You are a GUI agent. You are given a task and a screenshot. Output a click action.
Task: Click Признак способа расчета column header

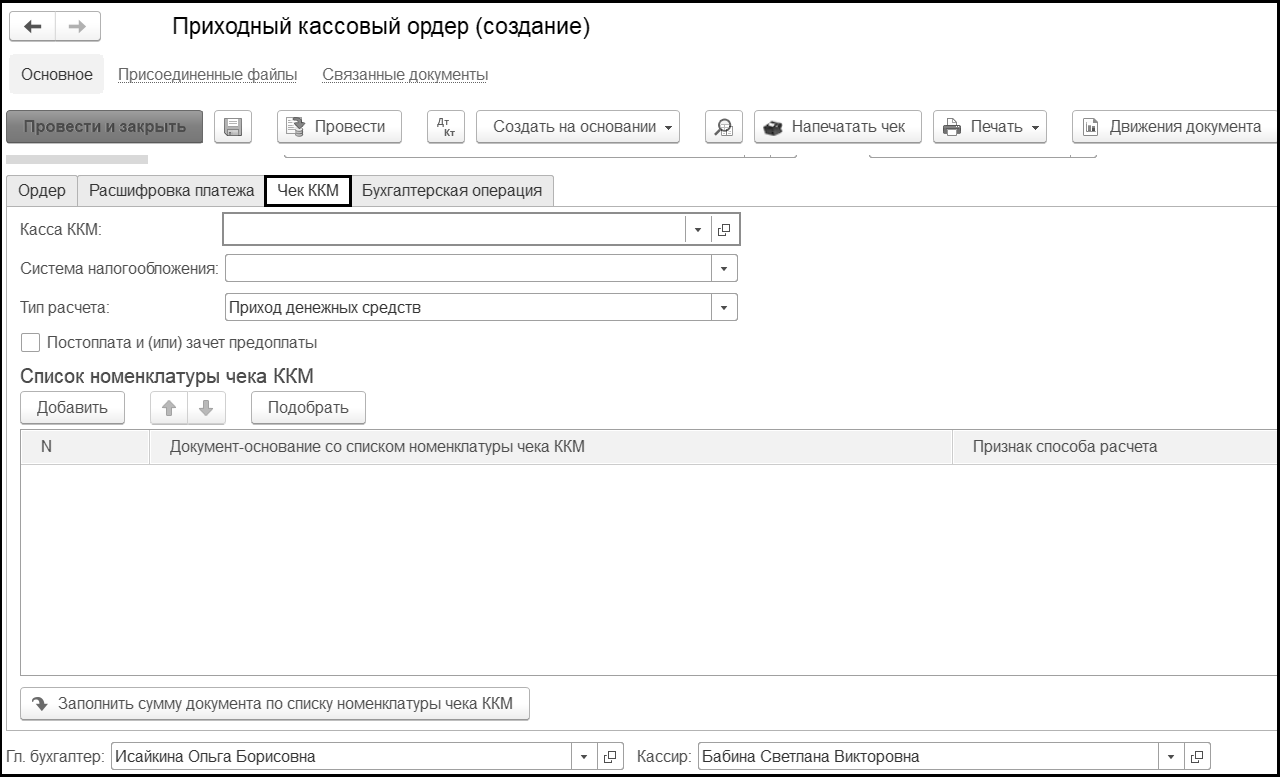click(1115, 447)
